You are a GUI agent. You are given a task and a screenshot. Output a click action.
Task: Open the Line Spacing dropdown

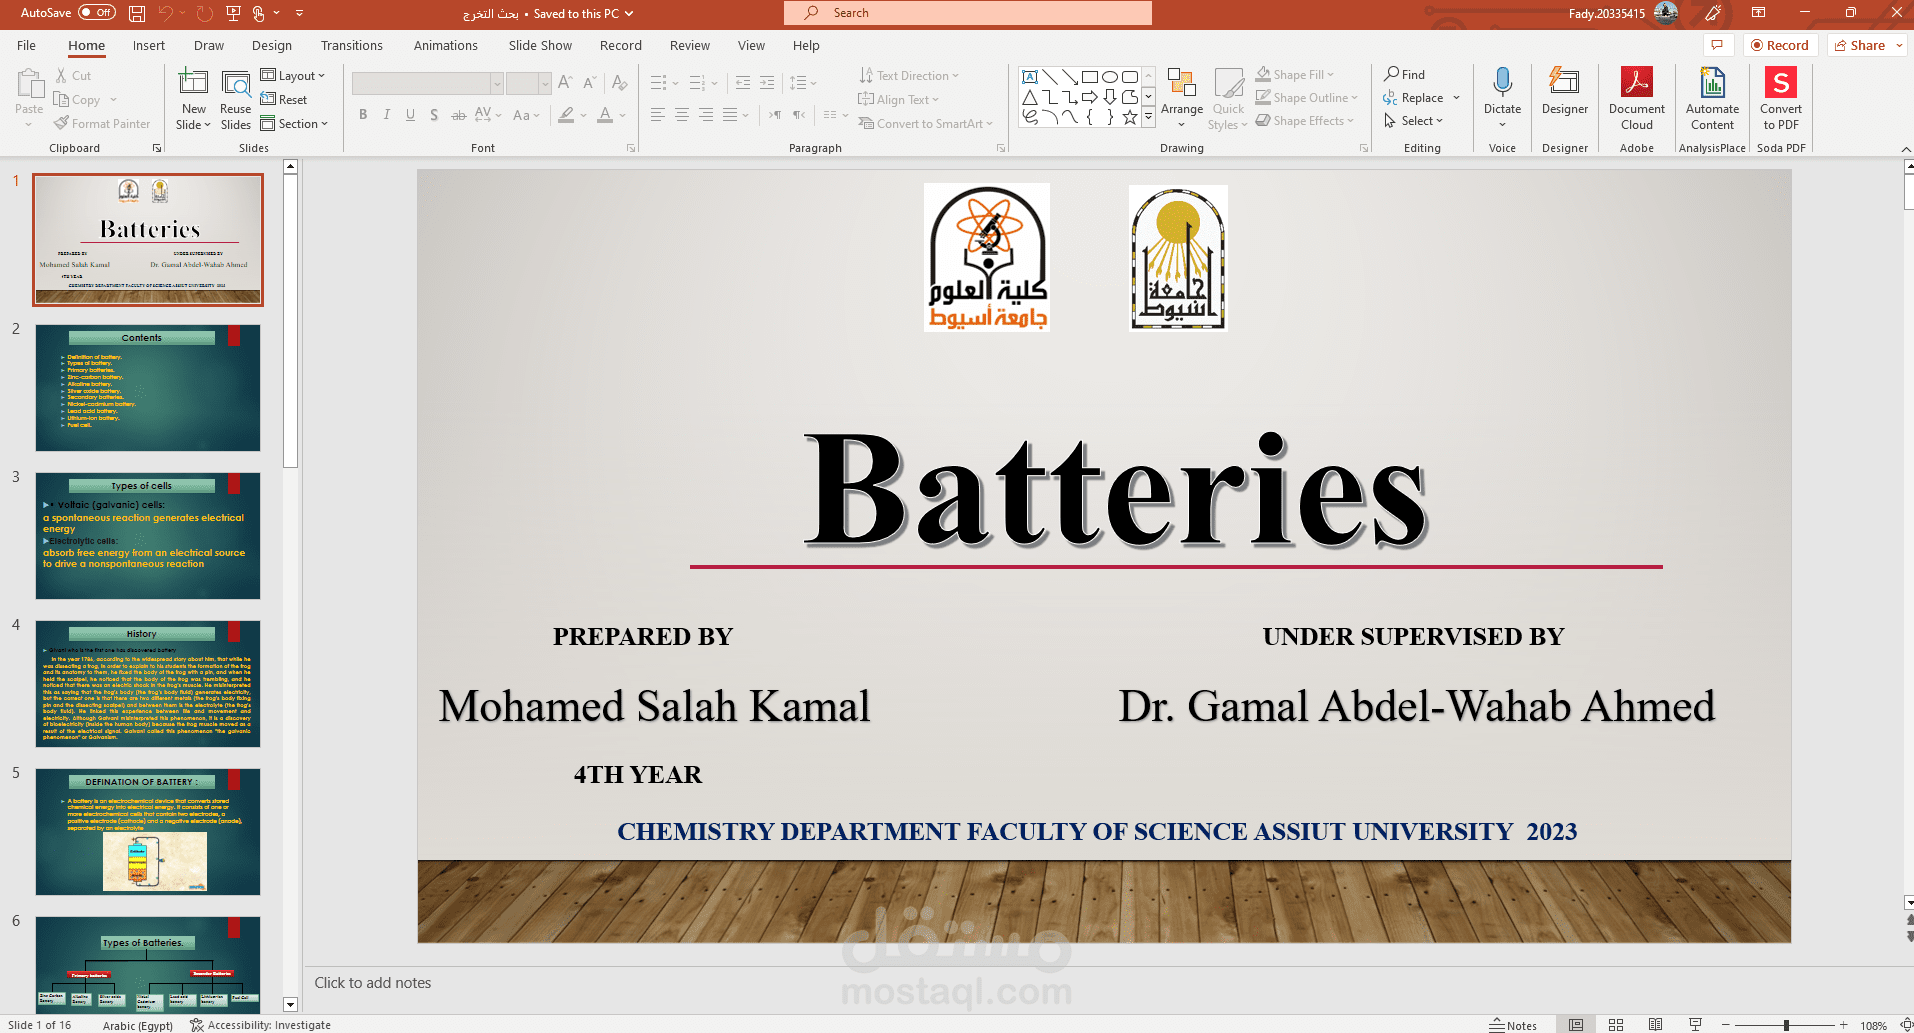point(803,83)
